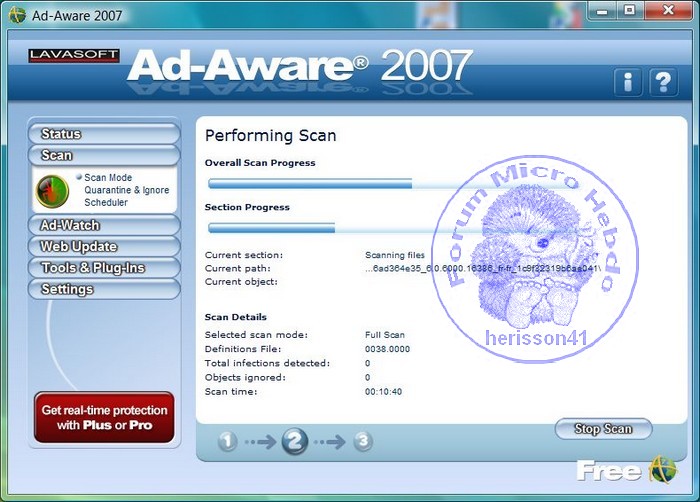This screenshot has width=700, height=502.
Task: Open Quarantine & Ignore sub-item
Action: point(127,190)
